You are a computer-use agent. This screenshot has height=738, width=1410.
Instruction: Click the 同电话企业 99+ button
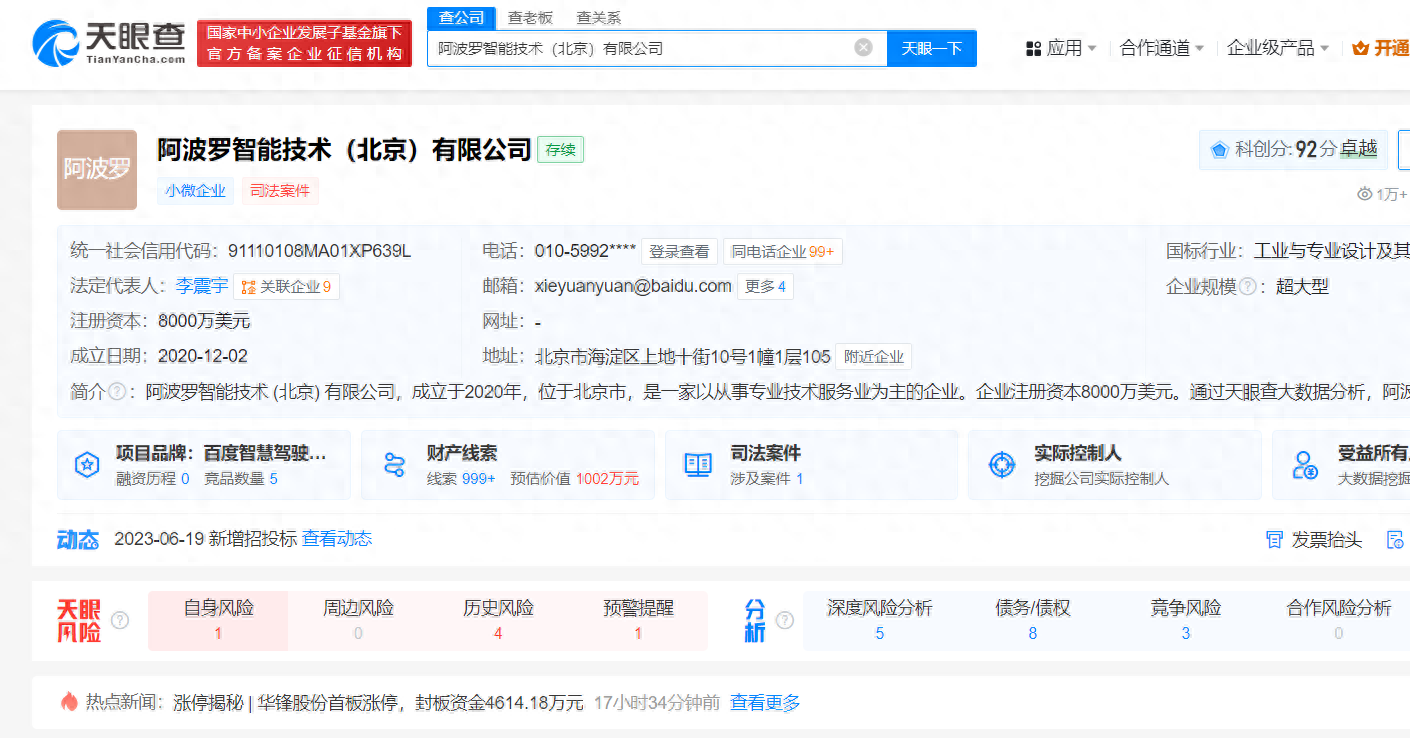(x=783, y=252)
